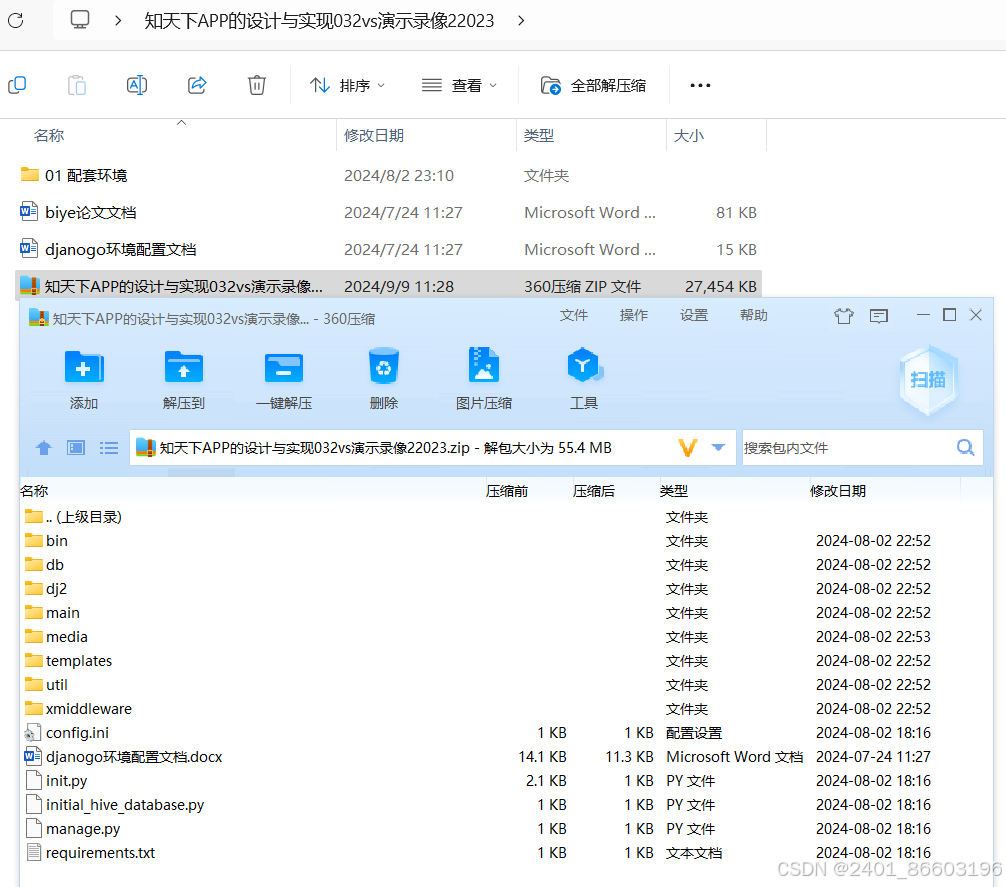
Task: Click 工具 tools icon
Action: [584, 379]
